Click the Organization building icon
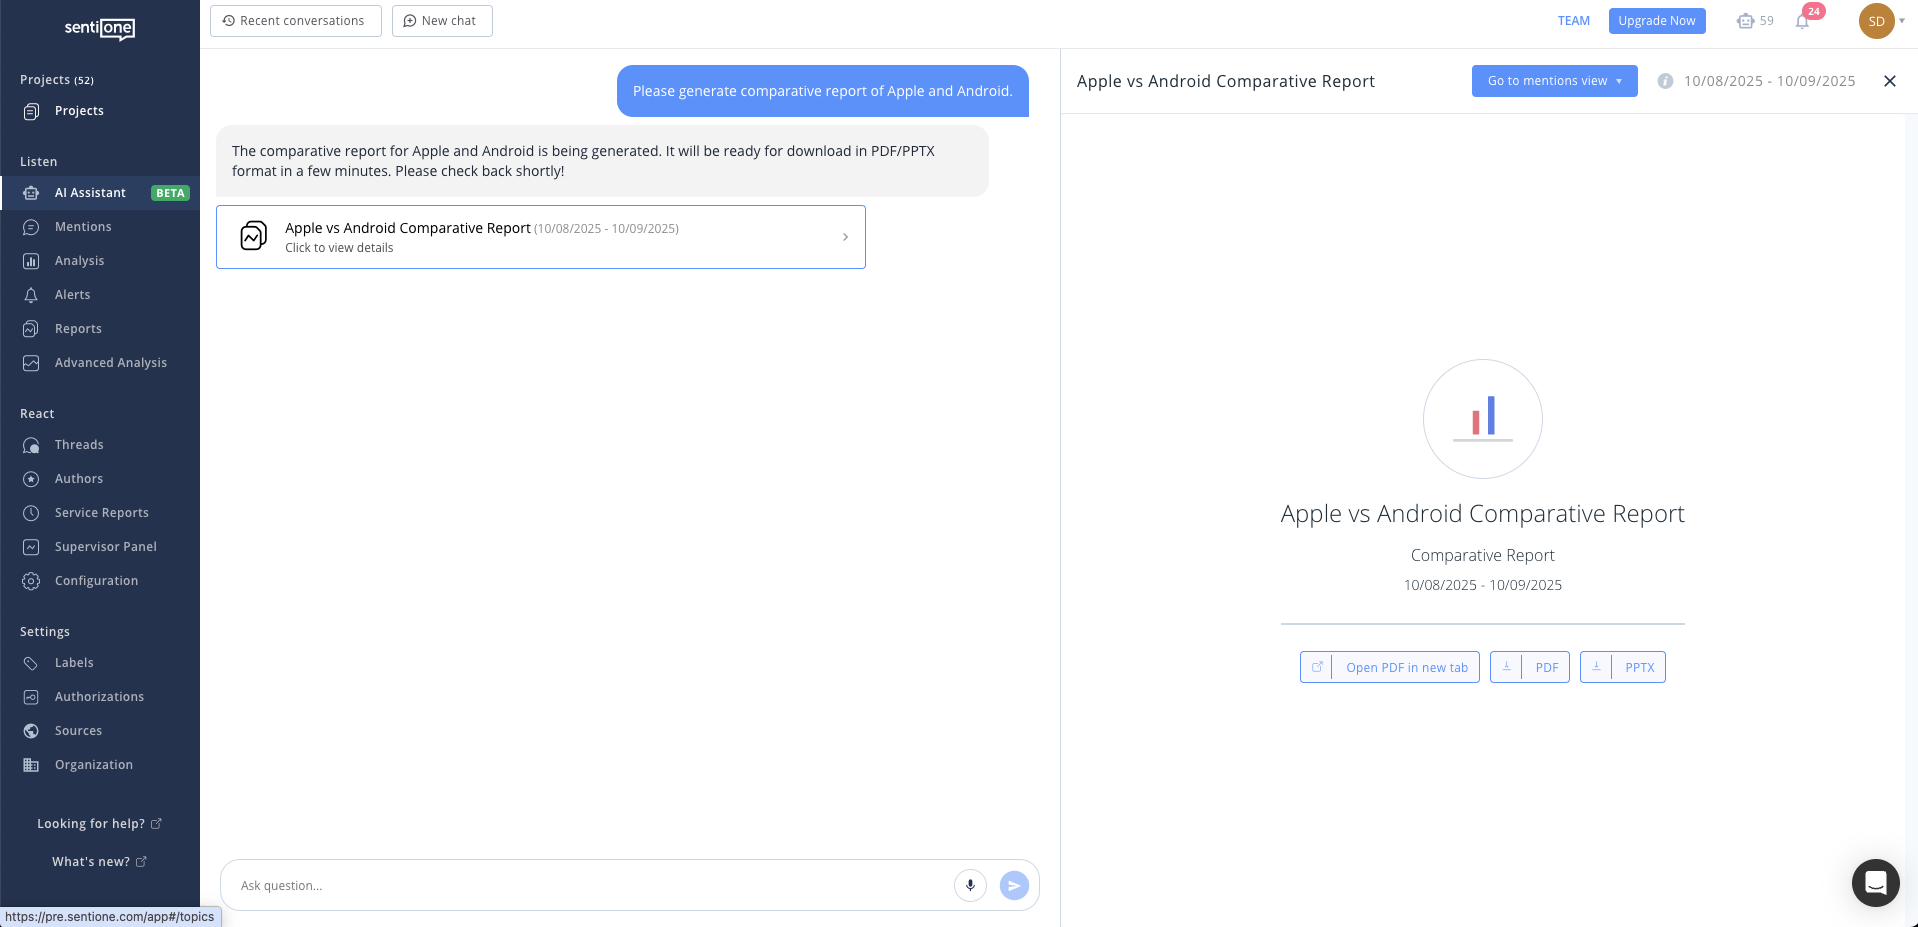The height and width of the screenshot is (927, 1918). (31, 765)
